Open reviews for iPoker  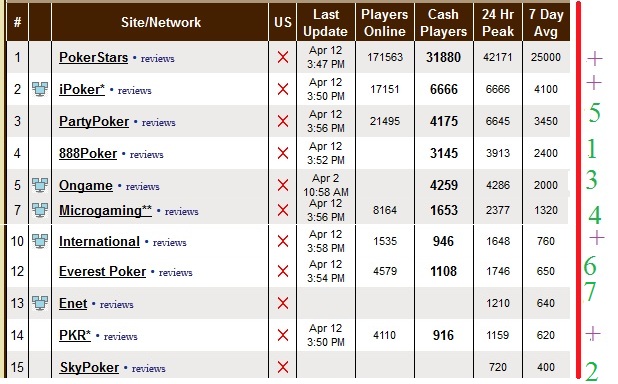click(x=134, y=91)
